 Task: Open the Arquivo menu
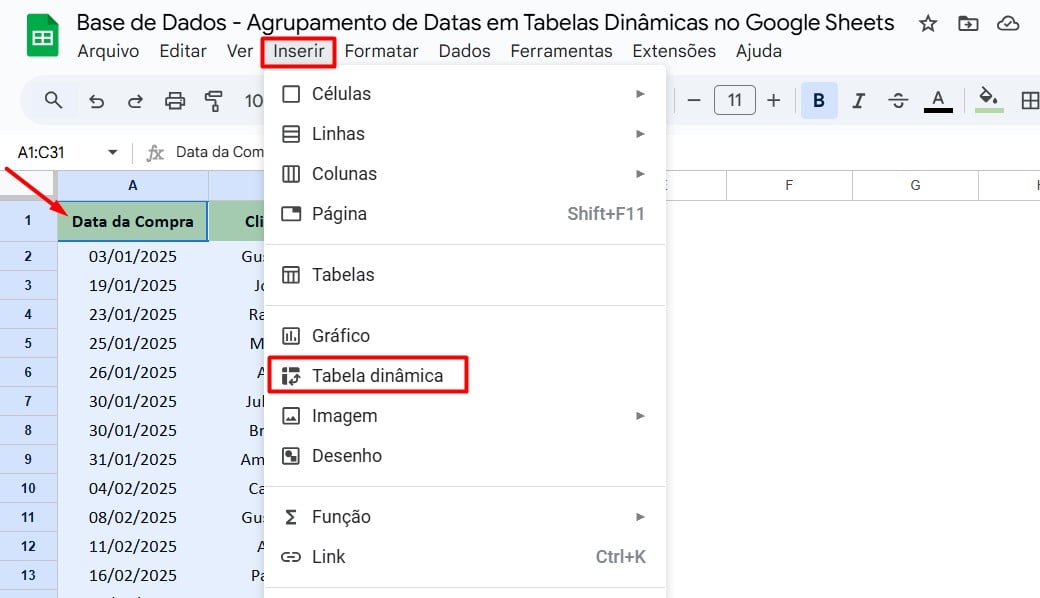(108, 51)
